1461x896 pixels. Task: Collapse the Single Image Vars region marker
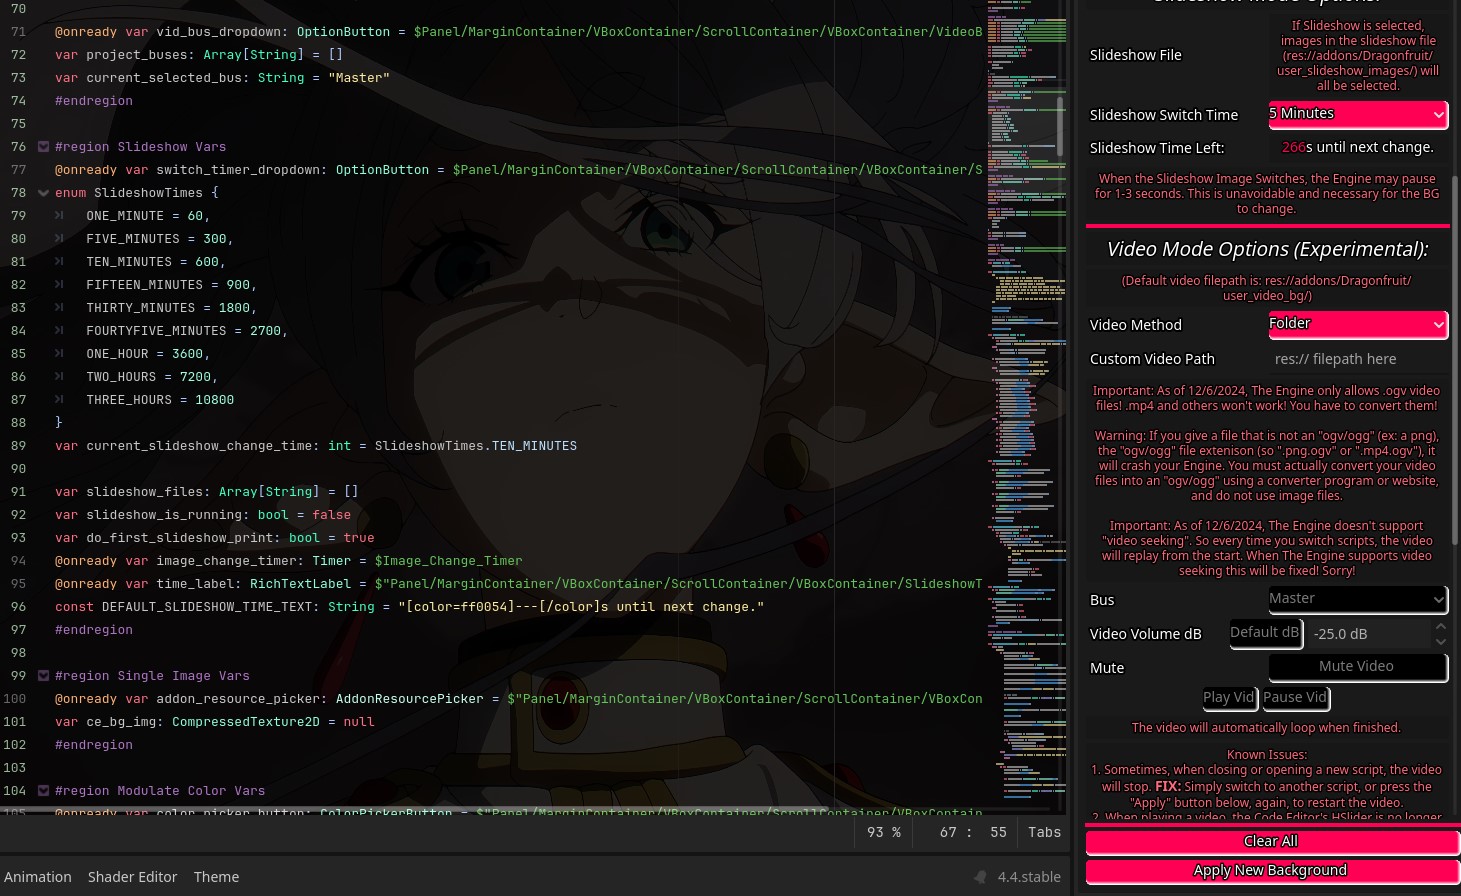tap(43, 676)
